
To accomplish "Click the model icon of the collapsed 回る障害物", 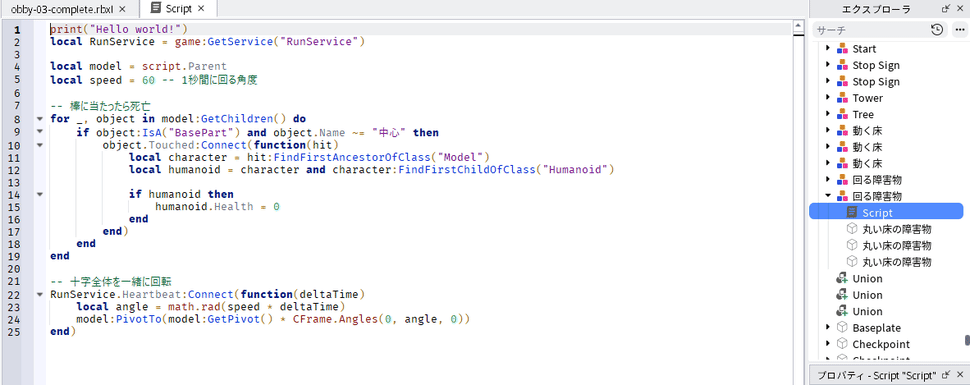I will point(841,180).
